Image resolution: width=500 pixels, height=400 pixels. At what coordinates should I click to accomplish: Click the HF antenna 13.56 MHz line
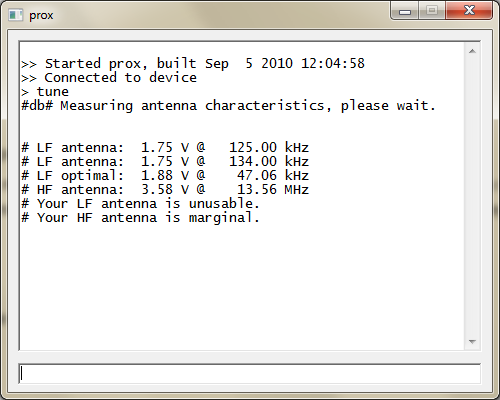point(165,190)
